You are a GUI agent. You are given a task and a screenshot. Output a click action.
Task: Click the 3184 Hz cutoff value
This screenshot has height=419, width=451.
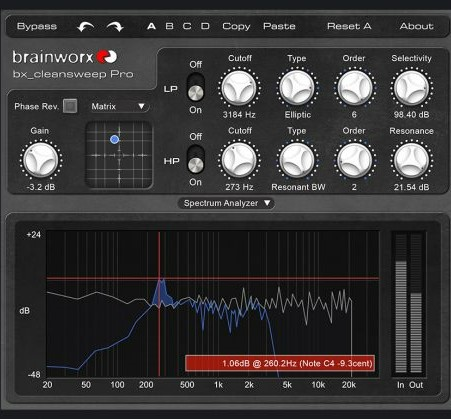(x=239, y=115)
